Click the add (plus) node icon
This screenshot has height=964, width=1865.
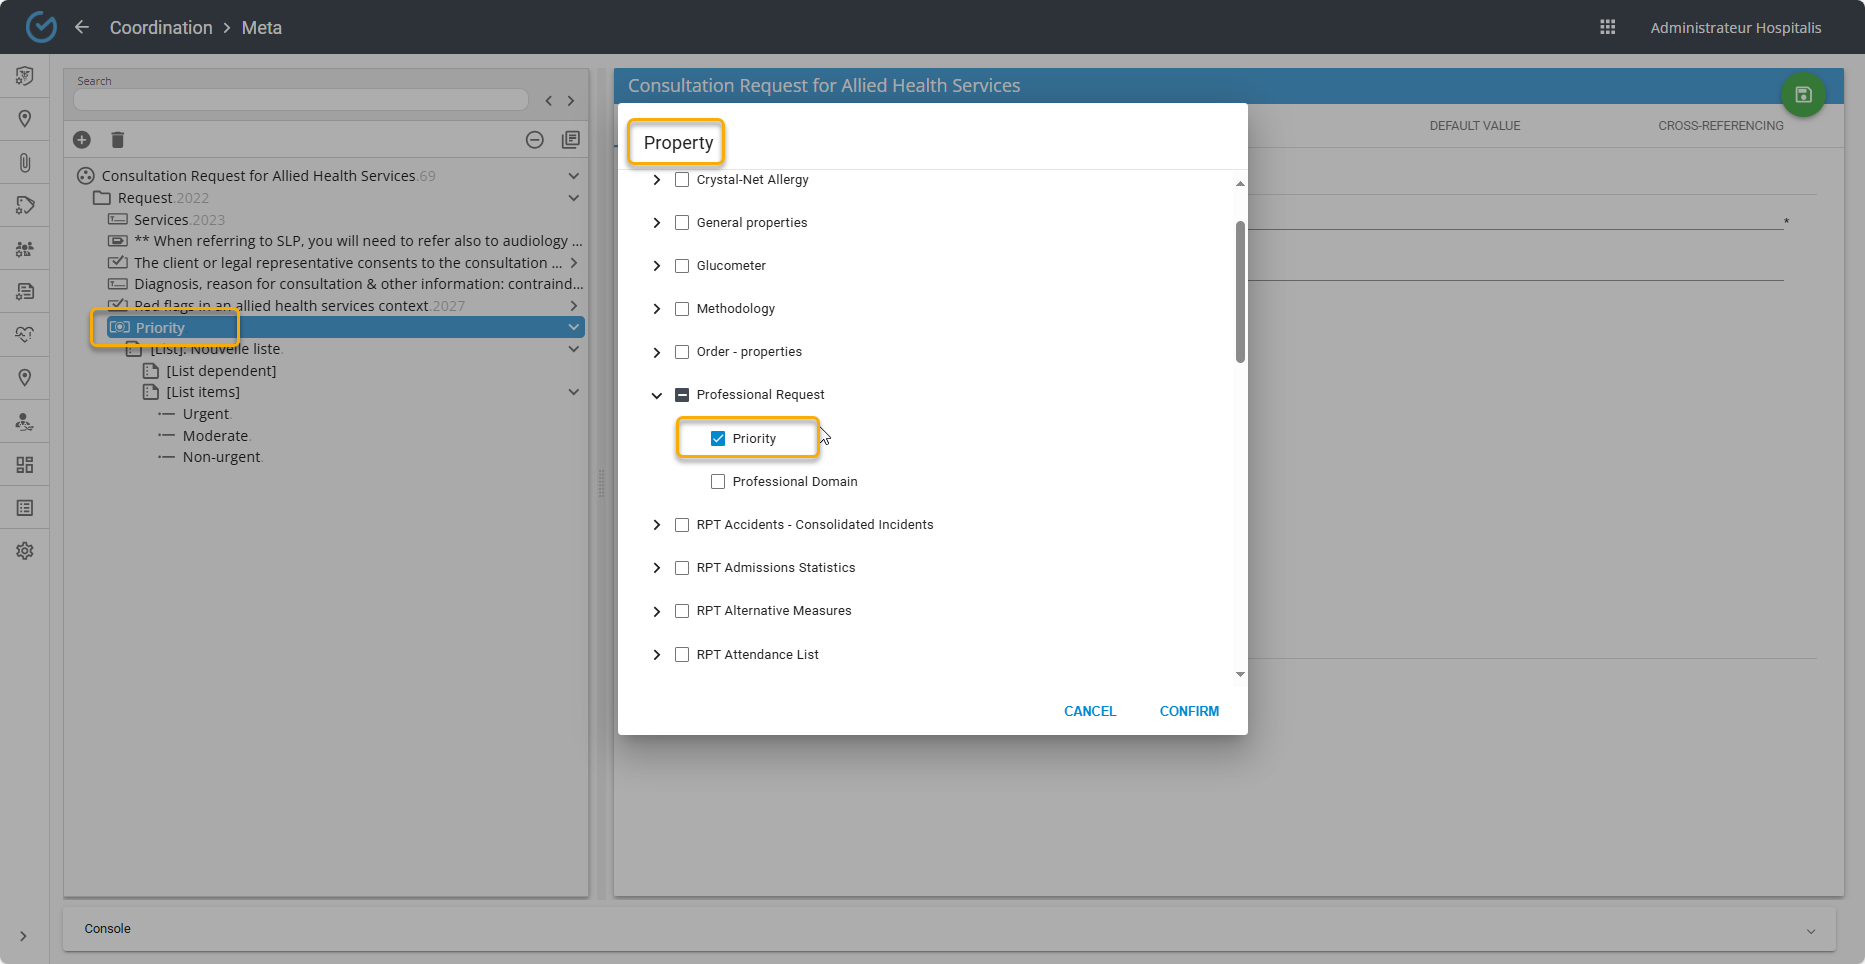[82, 140]
